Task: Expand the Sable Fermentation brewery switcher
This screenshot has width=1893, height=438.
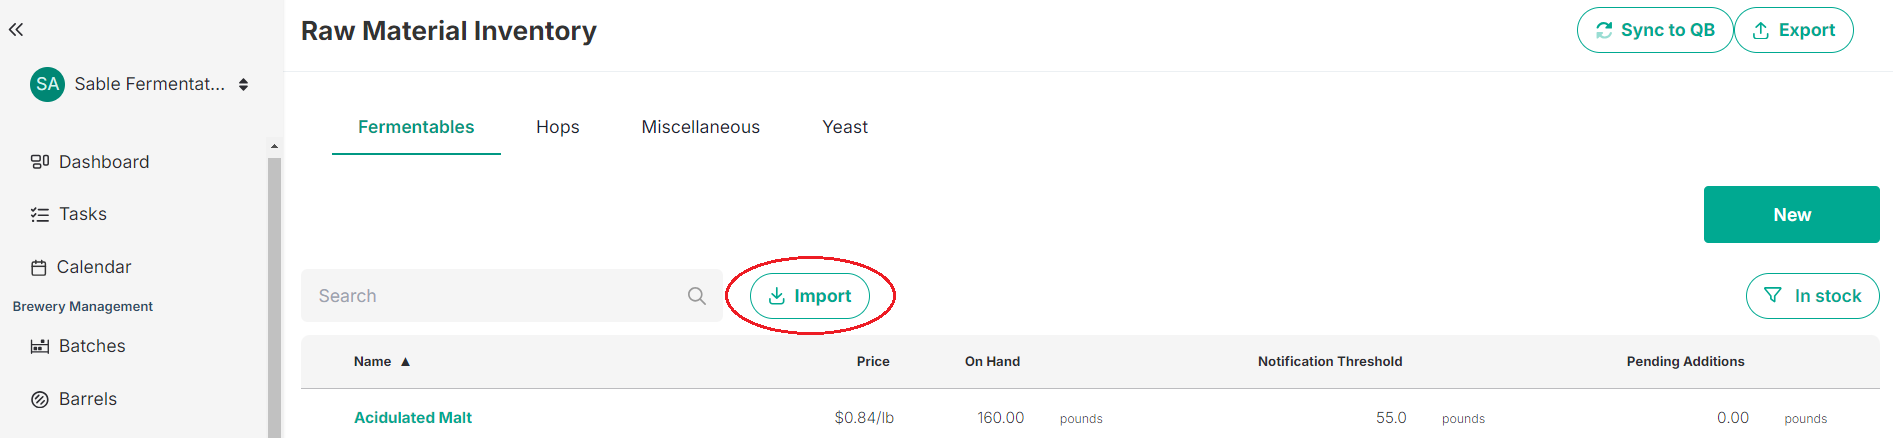Action: (243, 85)
